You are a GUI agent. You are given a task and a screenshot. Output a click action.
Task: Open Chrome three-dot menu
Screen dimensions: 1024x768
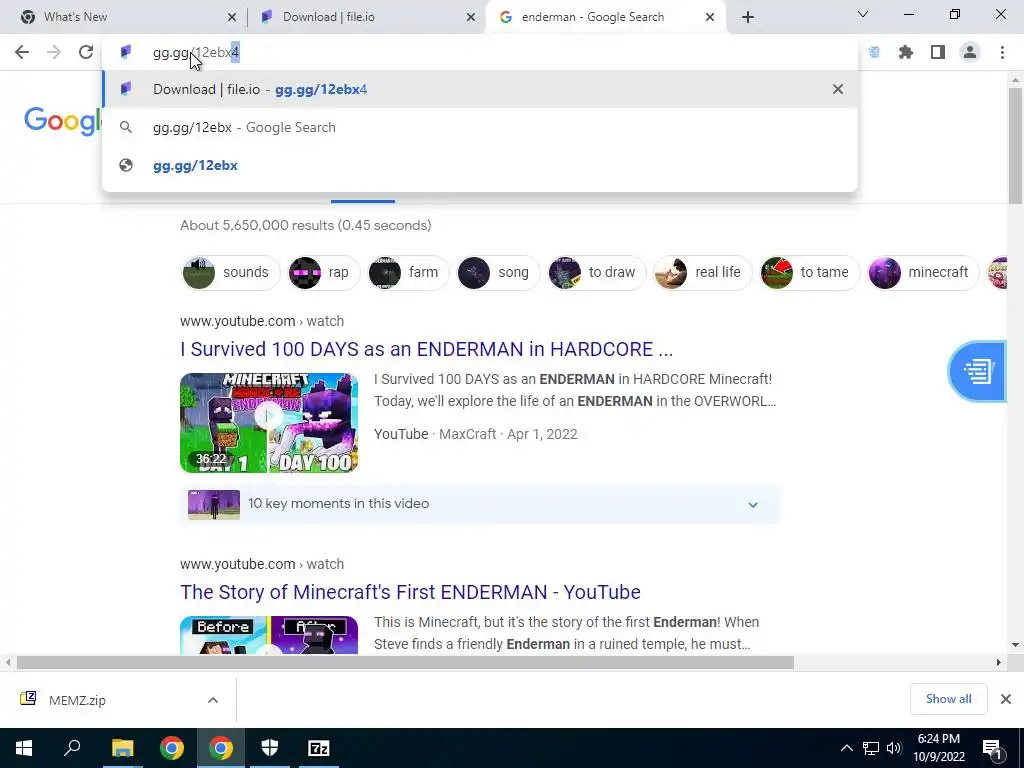coord(1002,52)
